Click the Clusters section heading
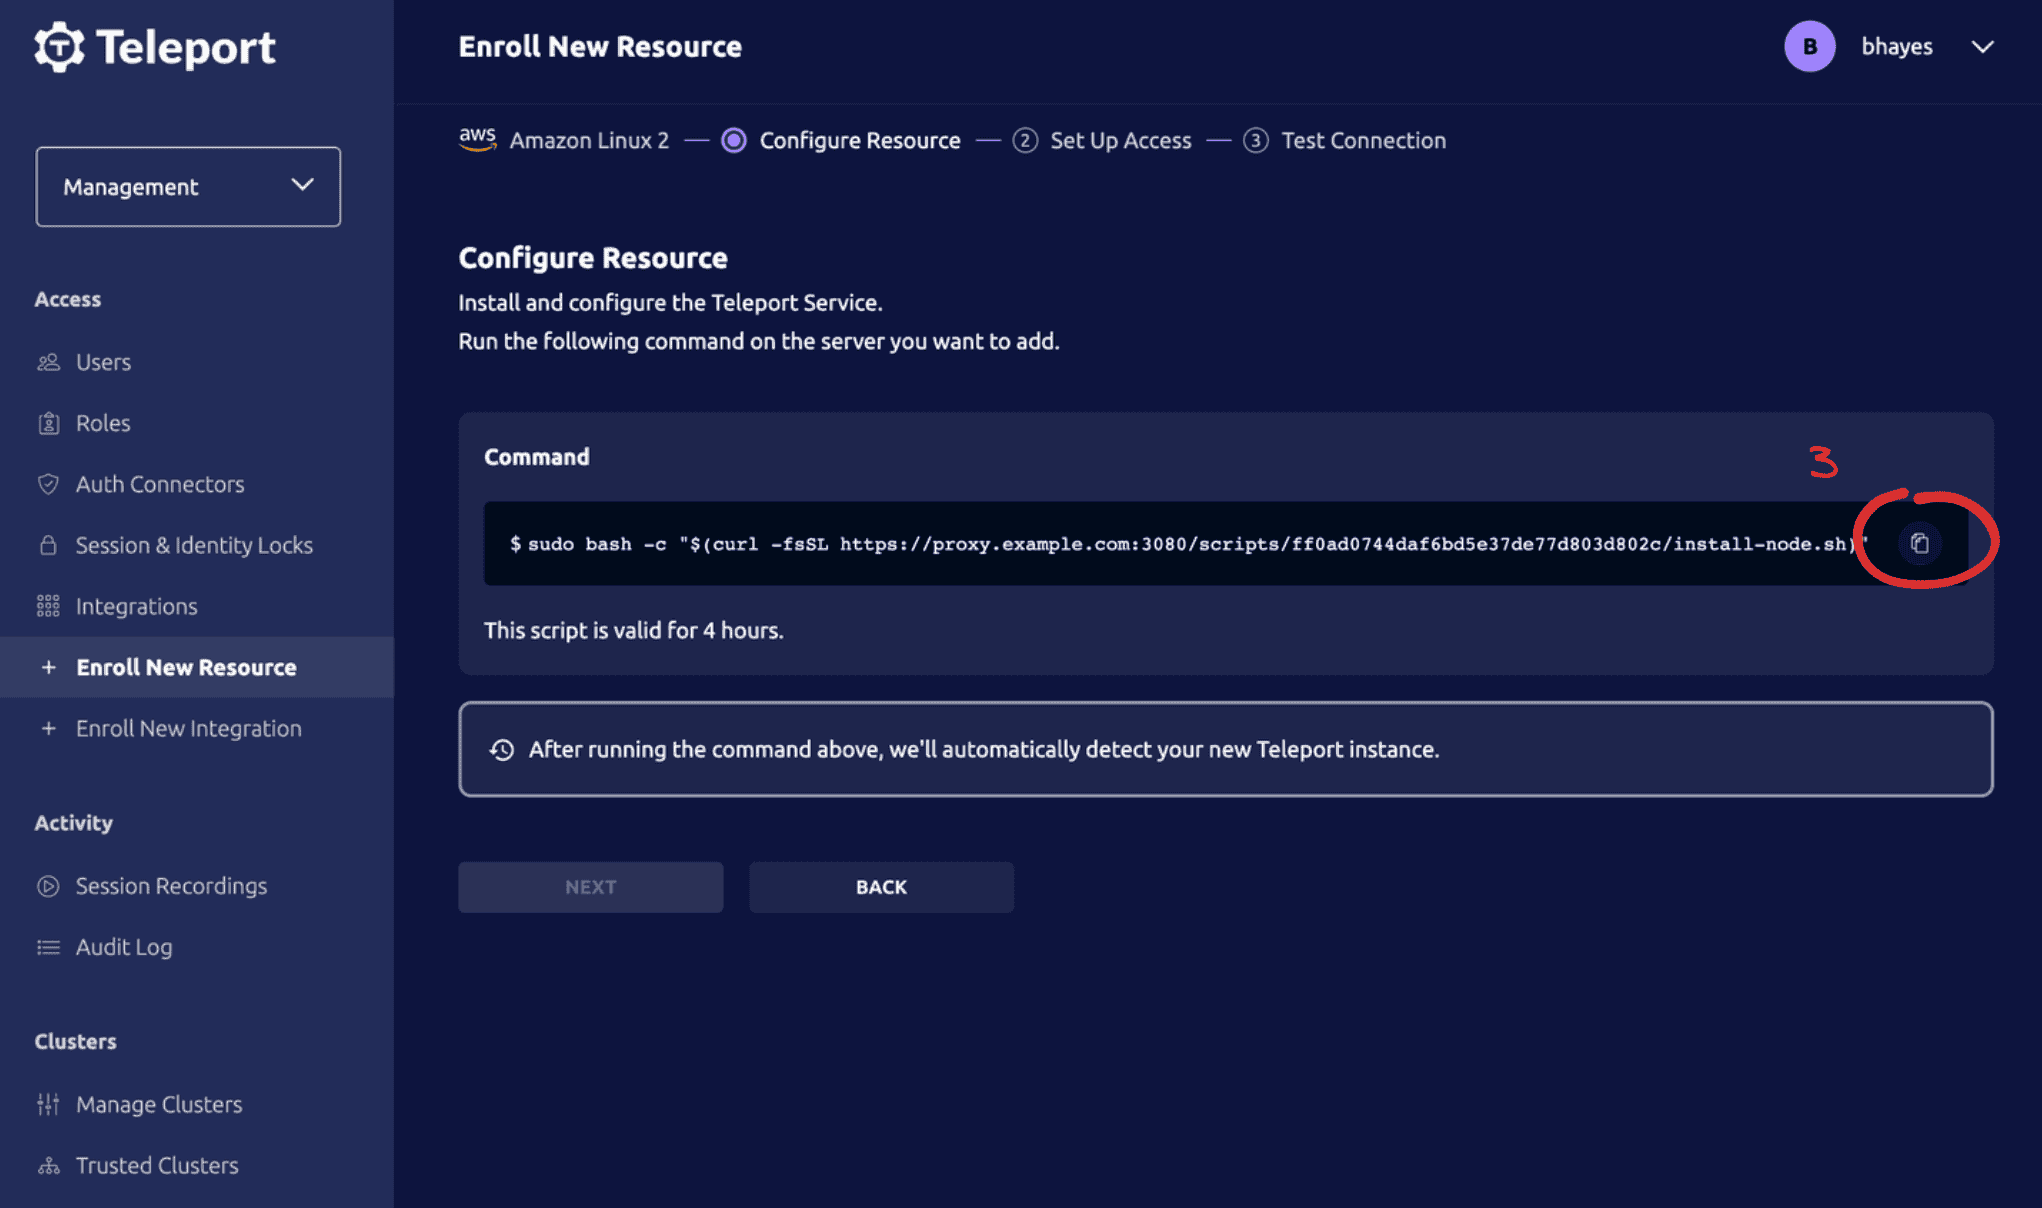2042x1208 pixels. (x=76, y=1041)
